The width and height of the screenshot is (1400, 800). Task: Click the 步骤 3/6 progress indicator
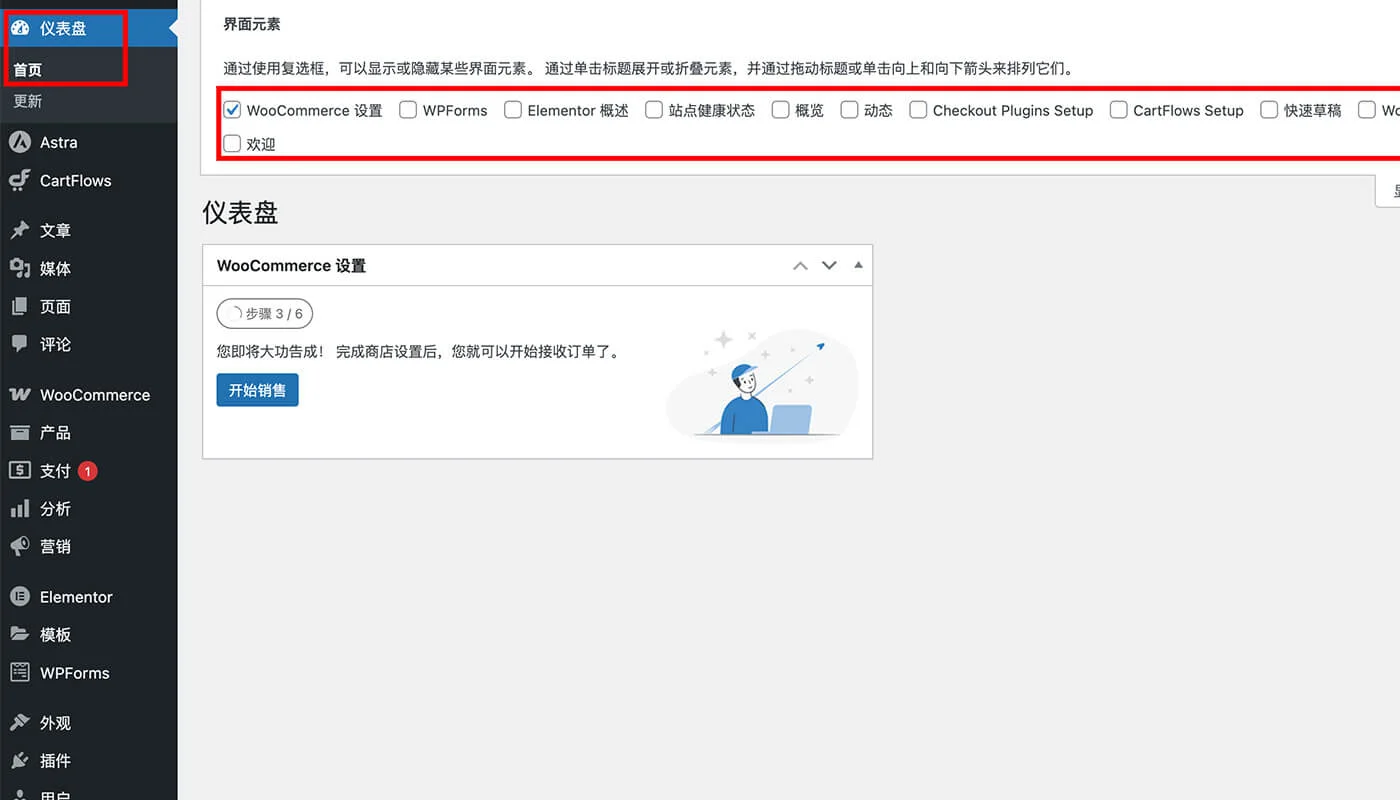click(264, 313)
